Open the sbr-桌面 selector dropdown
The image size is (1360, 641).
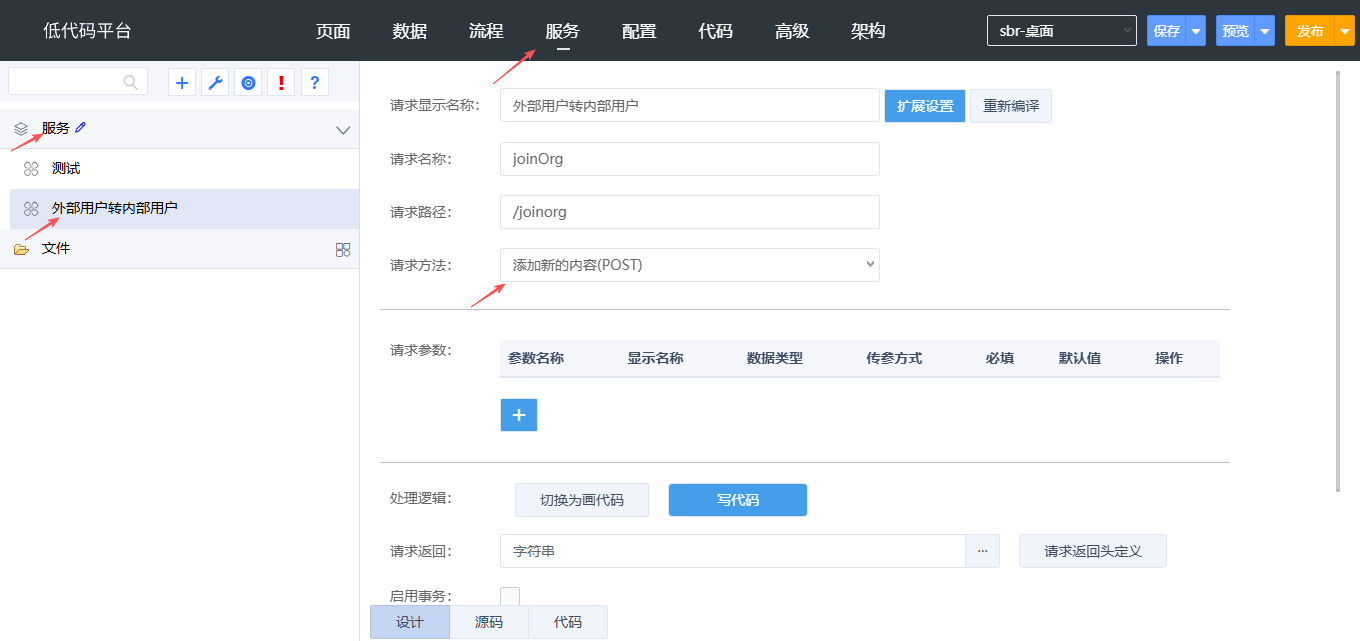click(1061, 31)
